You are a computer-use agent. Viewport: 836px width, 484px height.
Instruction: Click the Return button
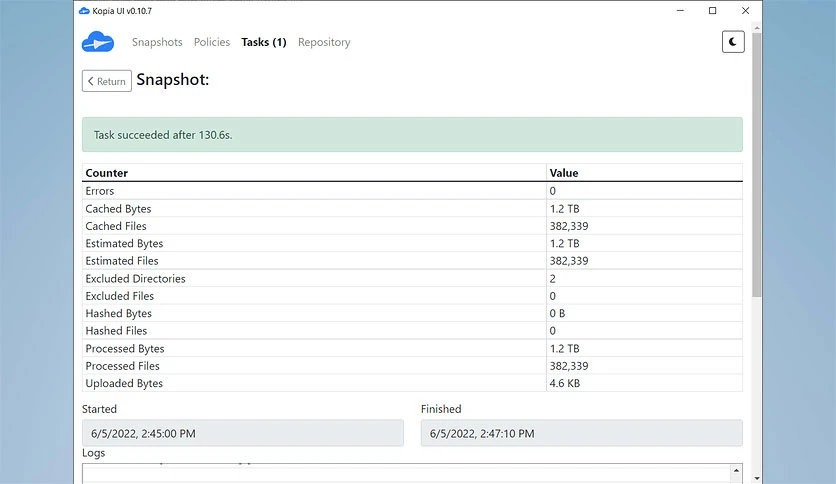click(107, 81)
